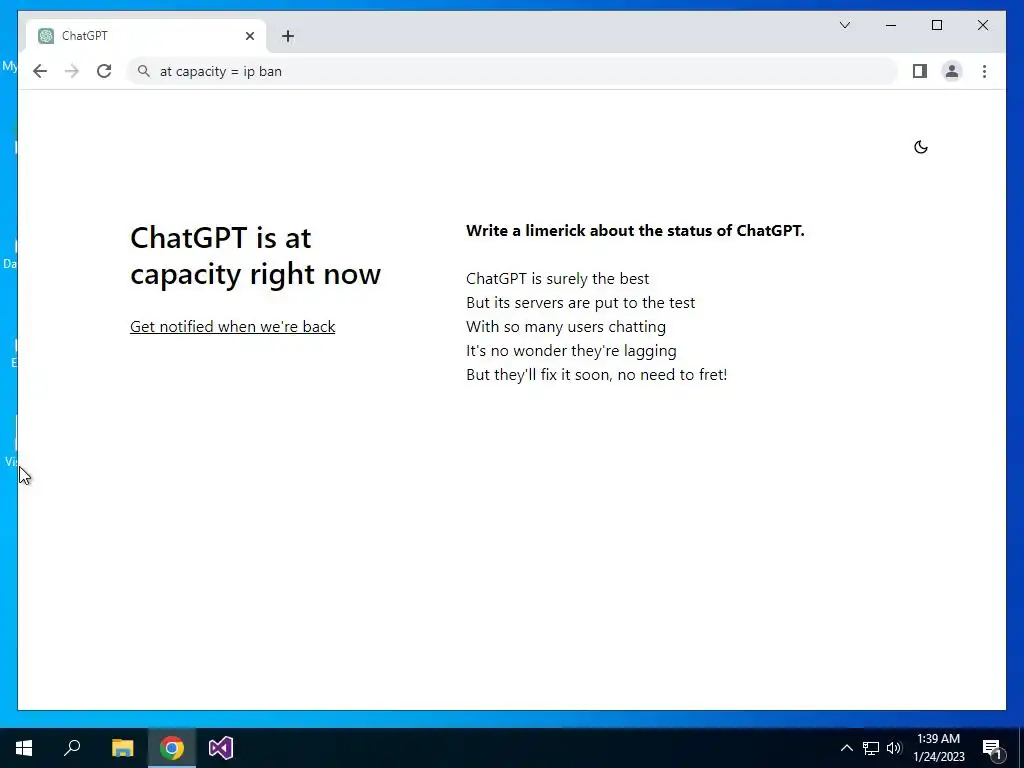Close the Chrome window
The width and height of the screenshot is (1024, 768).
[982, 25]
